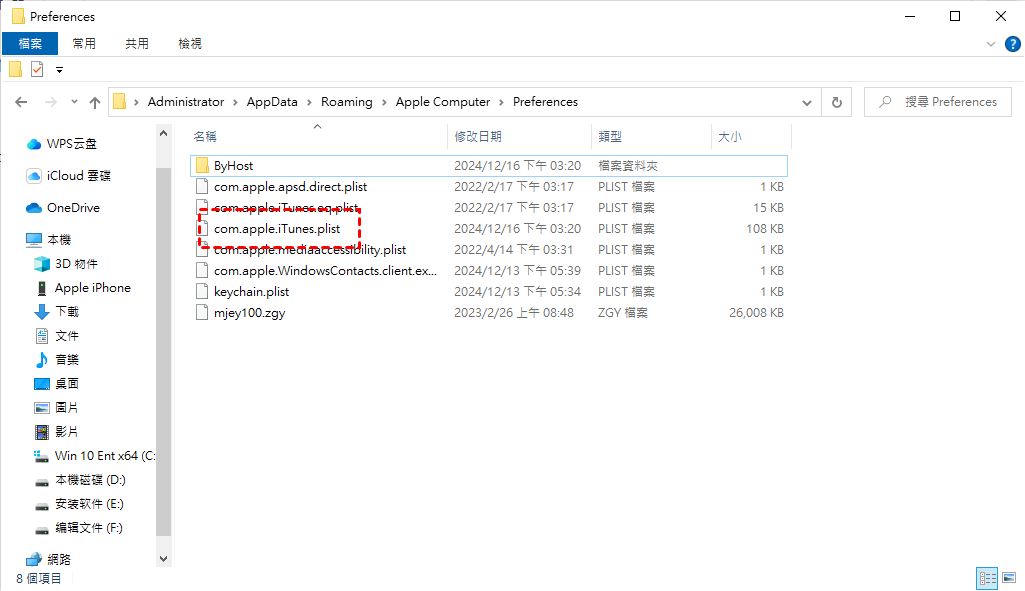
Task: Click the navigation pane vertical scrollbar
Action: 164,340
